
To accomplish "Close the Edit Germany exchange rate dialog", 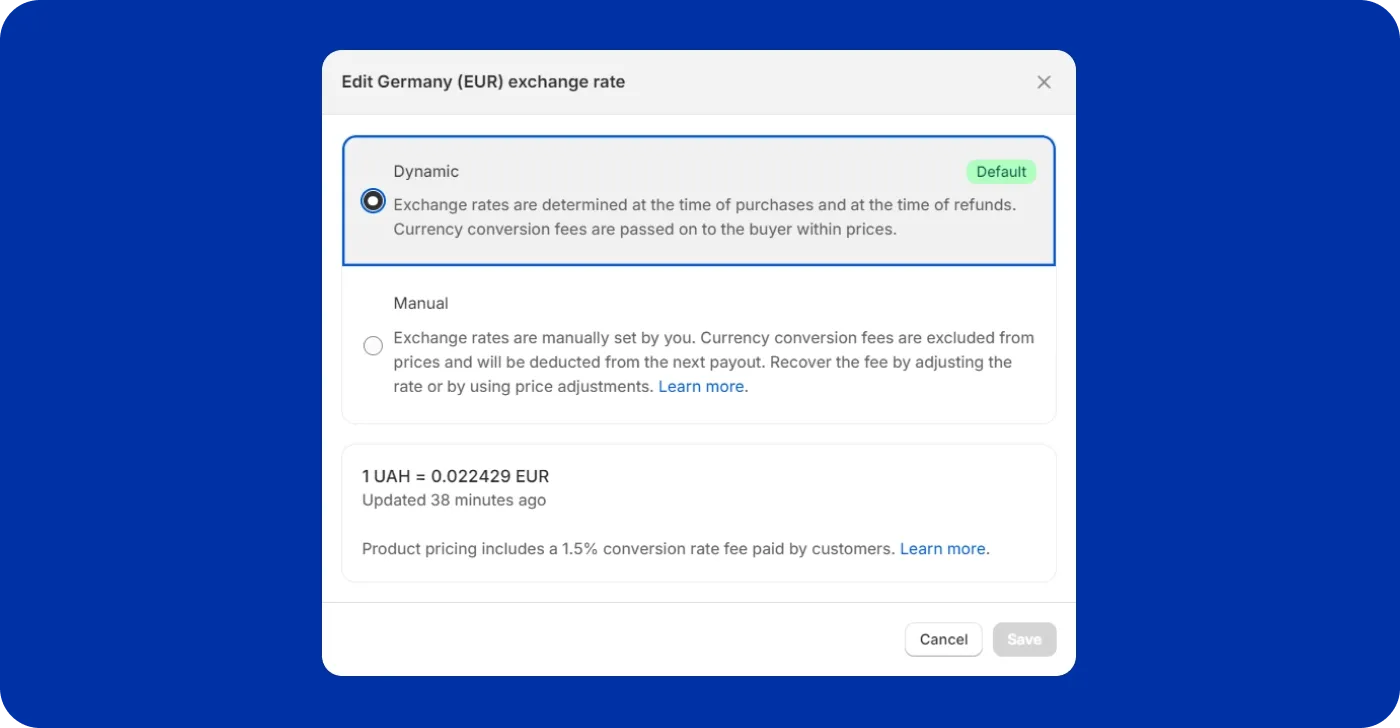I will [1043, 81].
